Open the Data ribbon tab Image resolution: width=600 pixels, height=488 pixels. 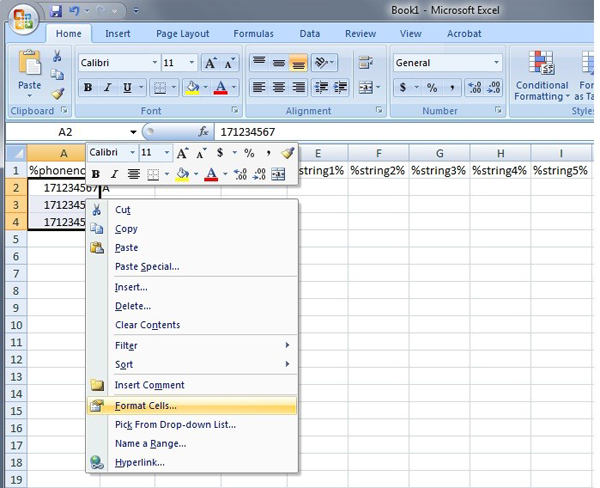(x=310, y=34)
